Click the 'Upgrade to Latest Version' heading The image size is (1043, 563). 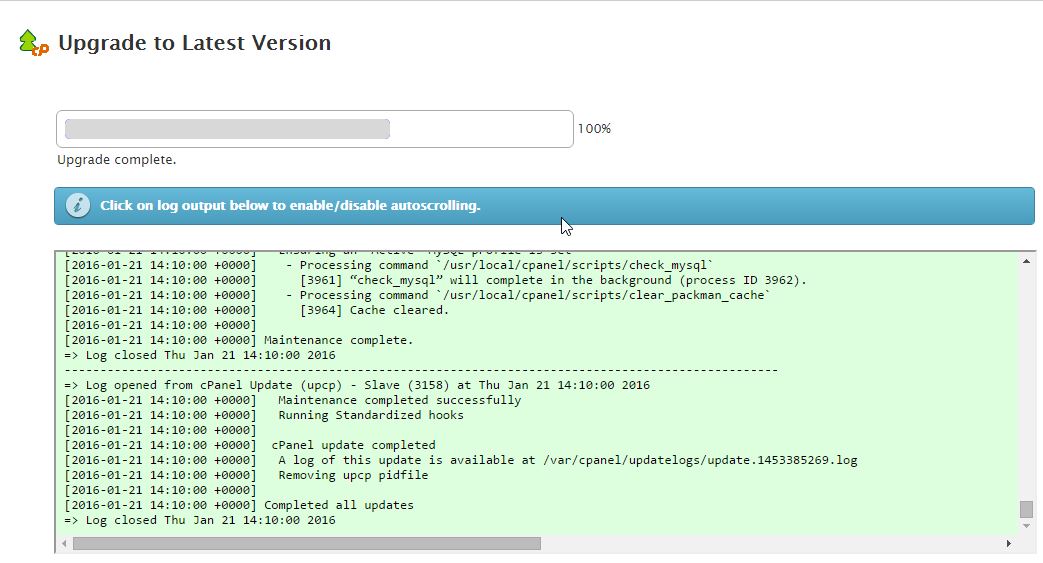195,43
